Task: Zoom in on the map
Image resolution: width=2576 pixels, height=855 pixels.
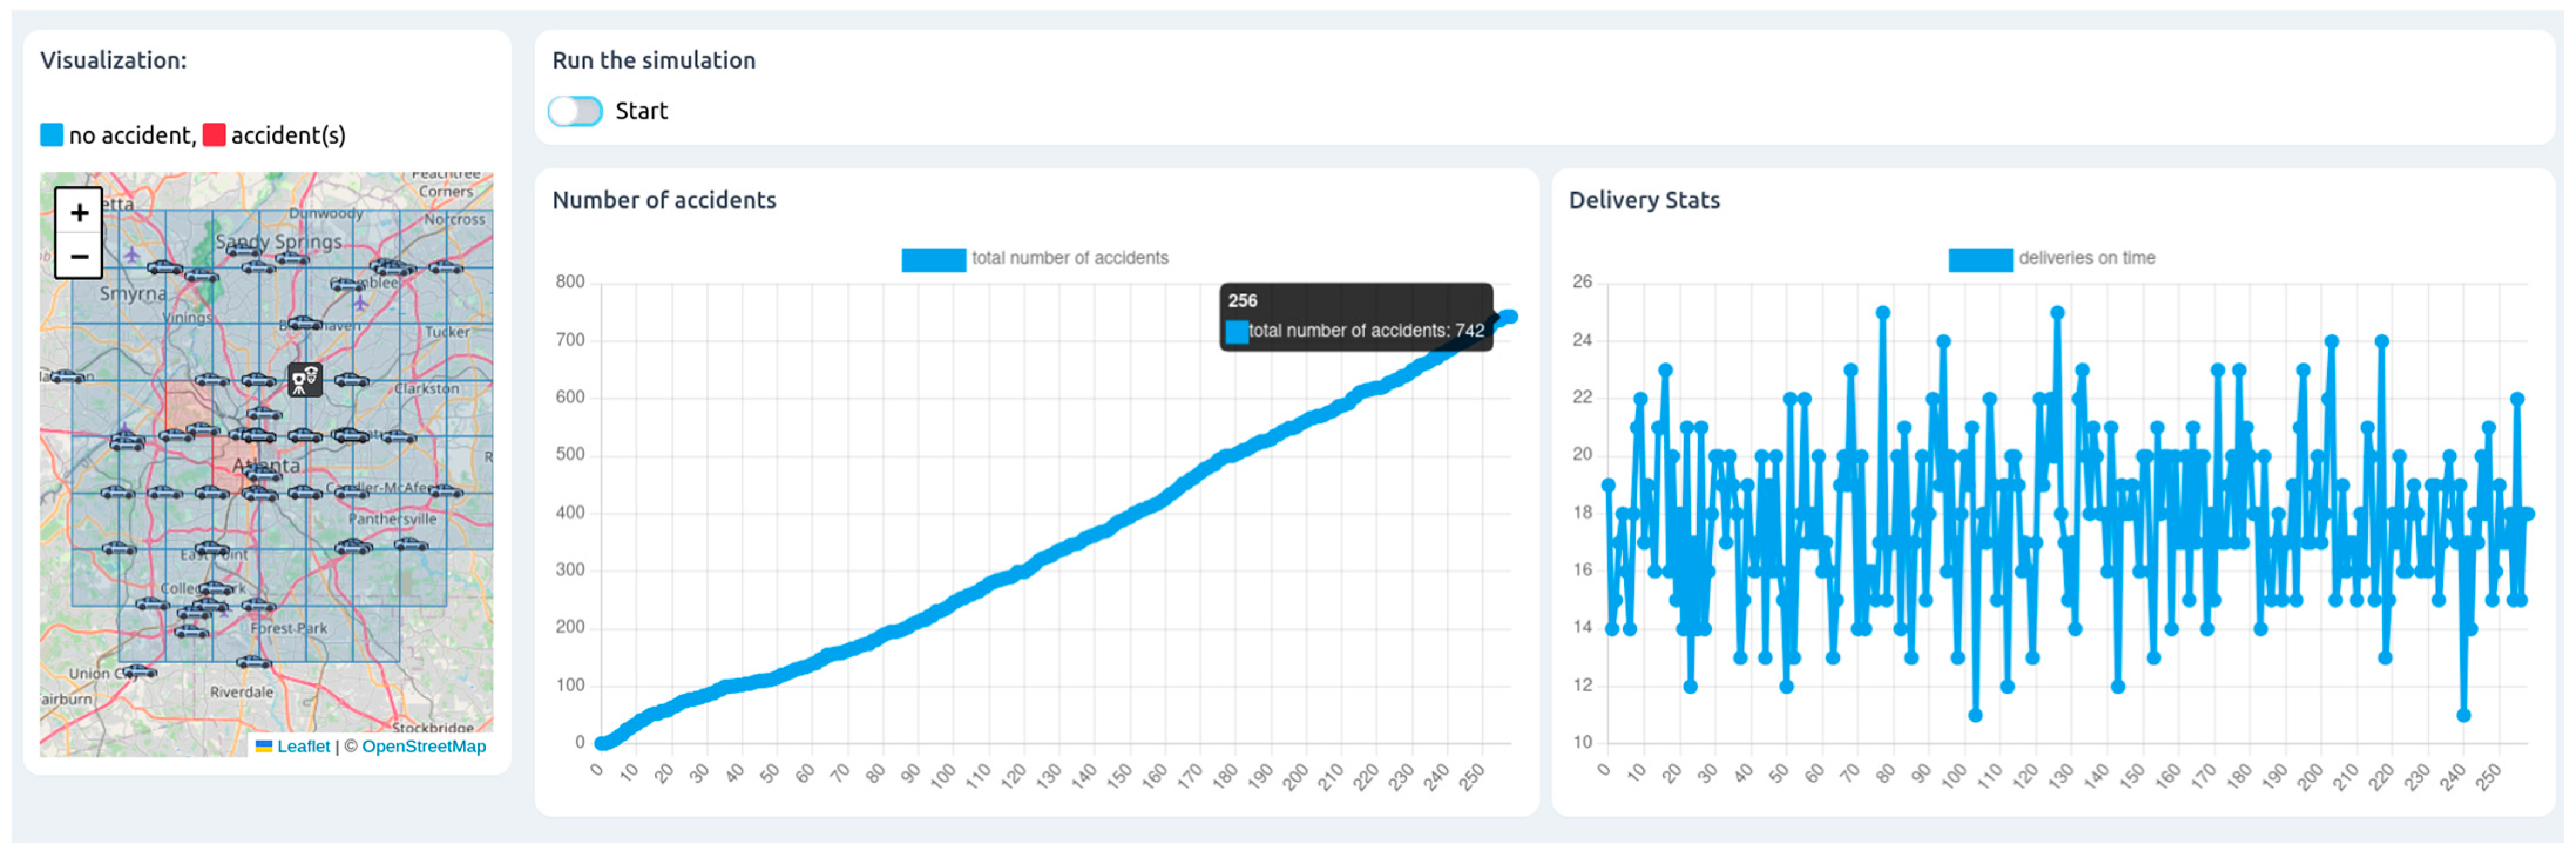Action: pos(79,212)
